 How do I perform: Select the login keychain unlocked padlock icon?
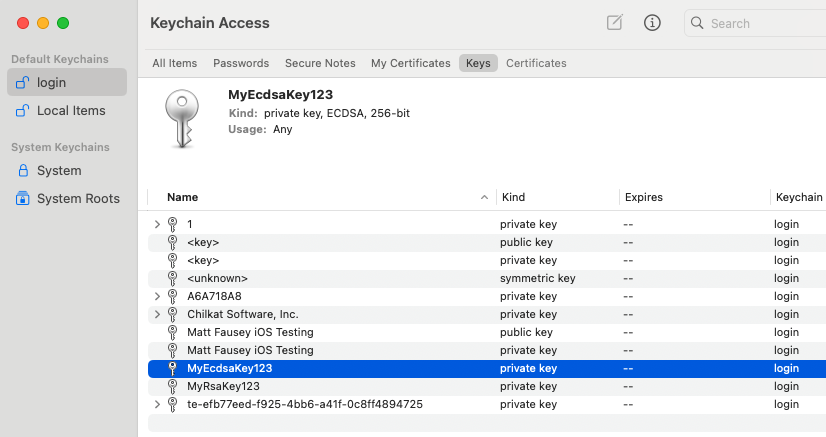pos(23,83)
